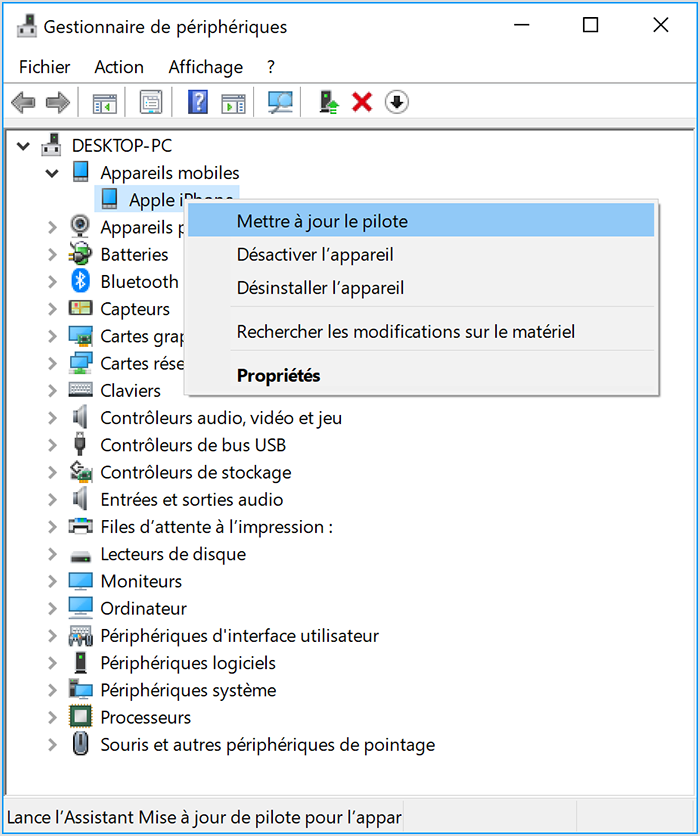Image resolution: width=700 pixels, height=836 pixels.
Task: Click the update driver toolbar icon
Action: [x=327, y=102]
